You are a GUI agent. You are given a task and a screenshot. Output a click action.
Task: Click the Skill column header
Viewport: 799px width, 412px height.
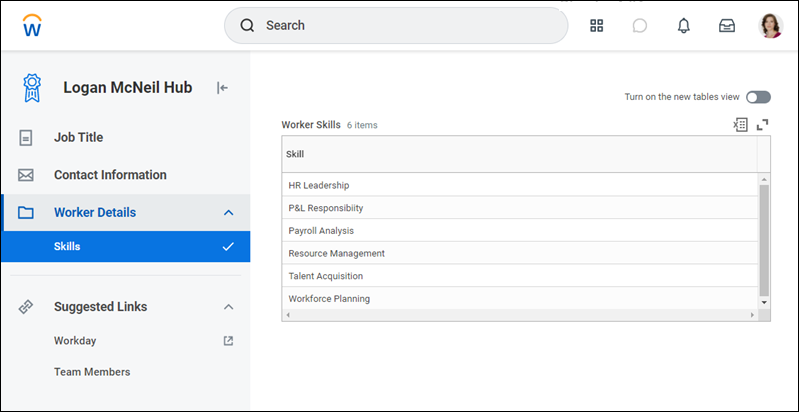tap(519, 154)
